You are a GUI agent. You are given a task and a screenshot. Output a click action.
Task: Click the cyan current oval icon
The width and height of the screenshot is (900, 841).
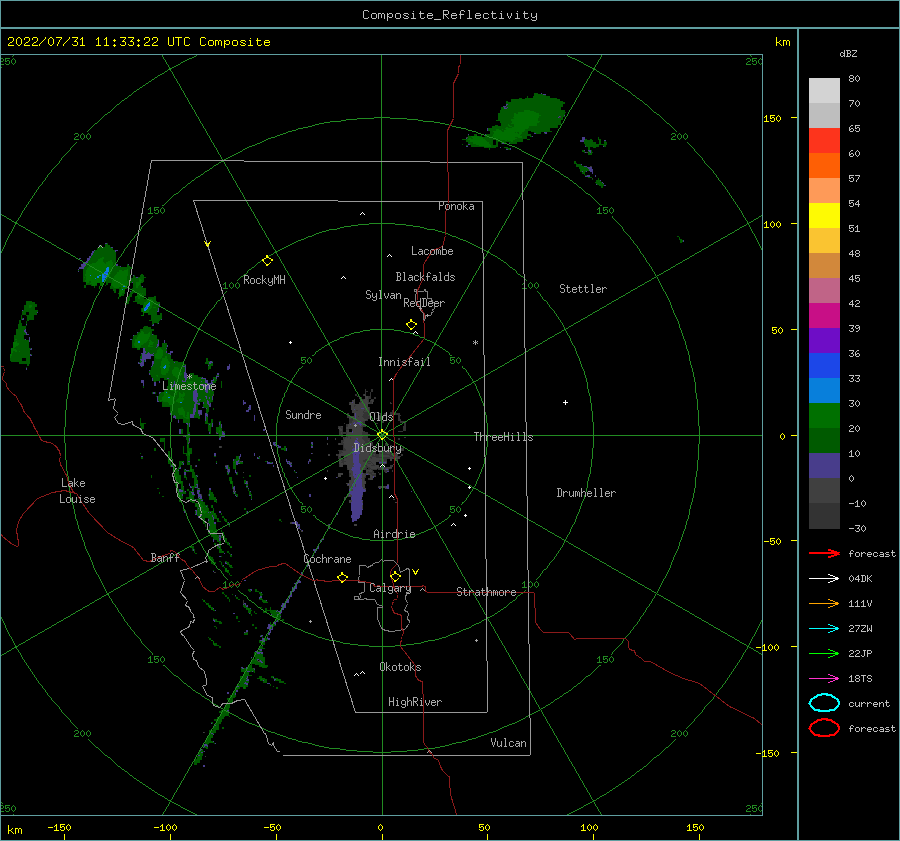click(x=824, y=703)
